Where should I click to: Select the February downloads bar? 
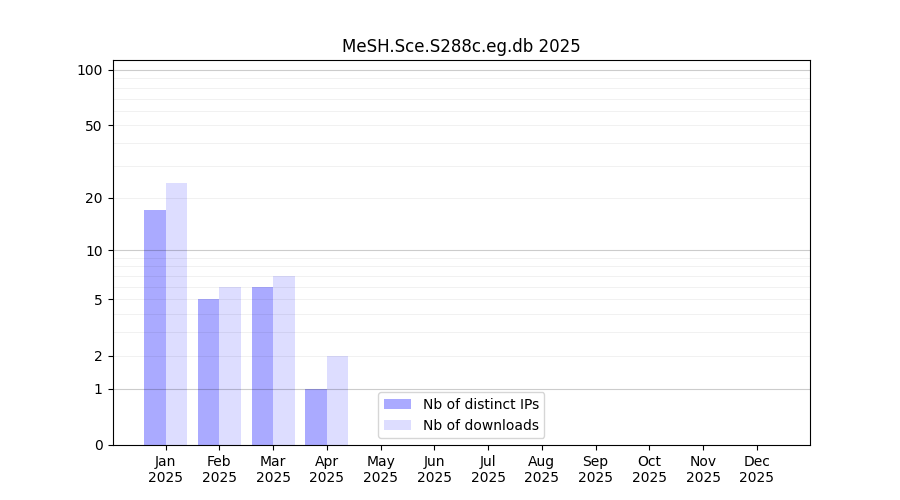click(x=230, y=366)
